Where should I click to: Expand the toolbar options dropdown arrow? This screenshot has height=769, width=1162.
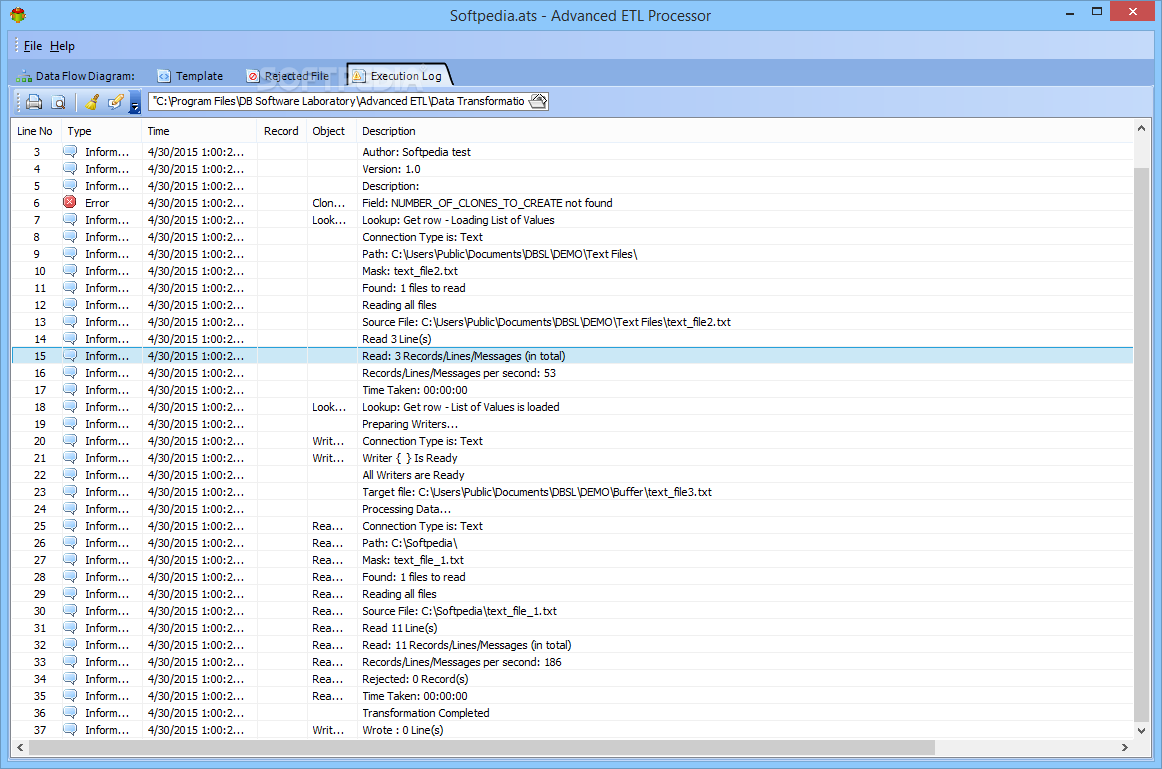pos(135,104)
